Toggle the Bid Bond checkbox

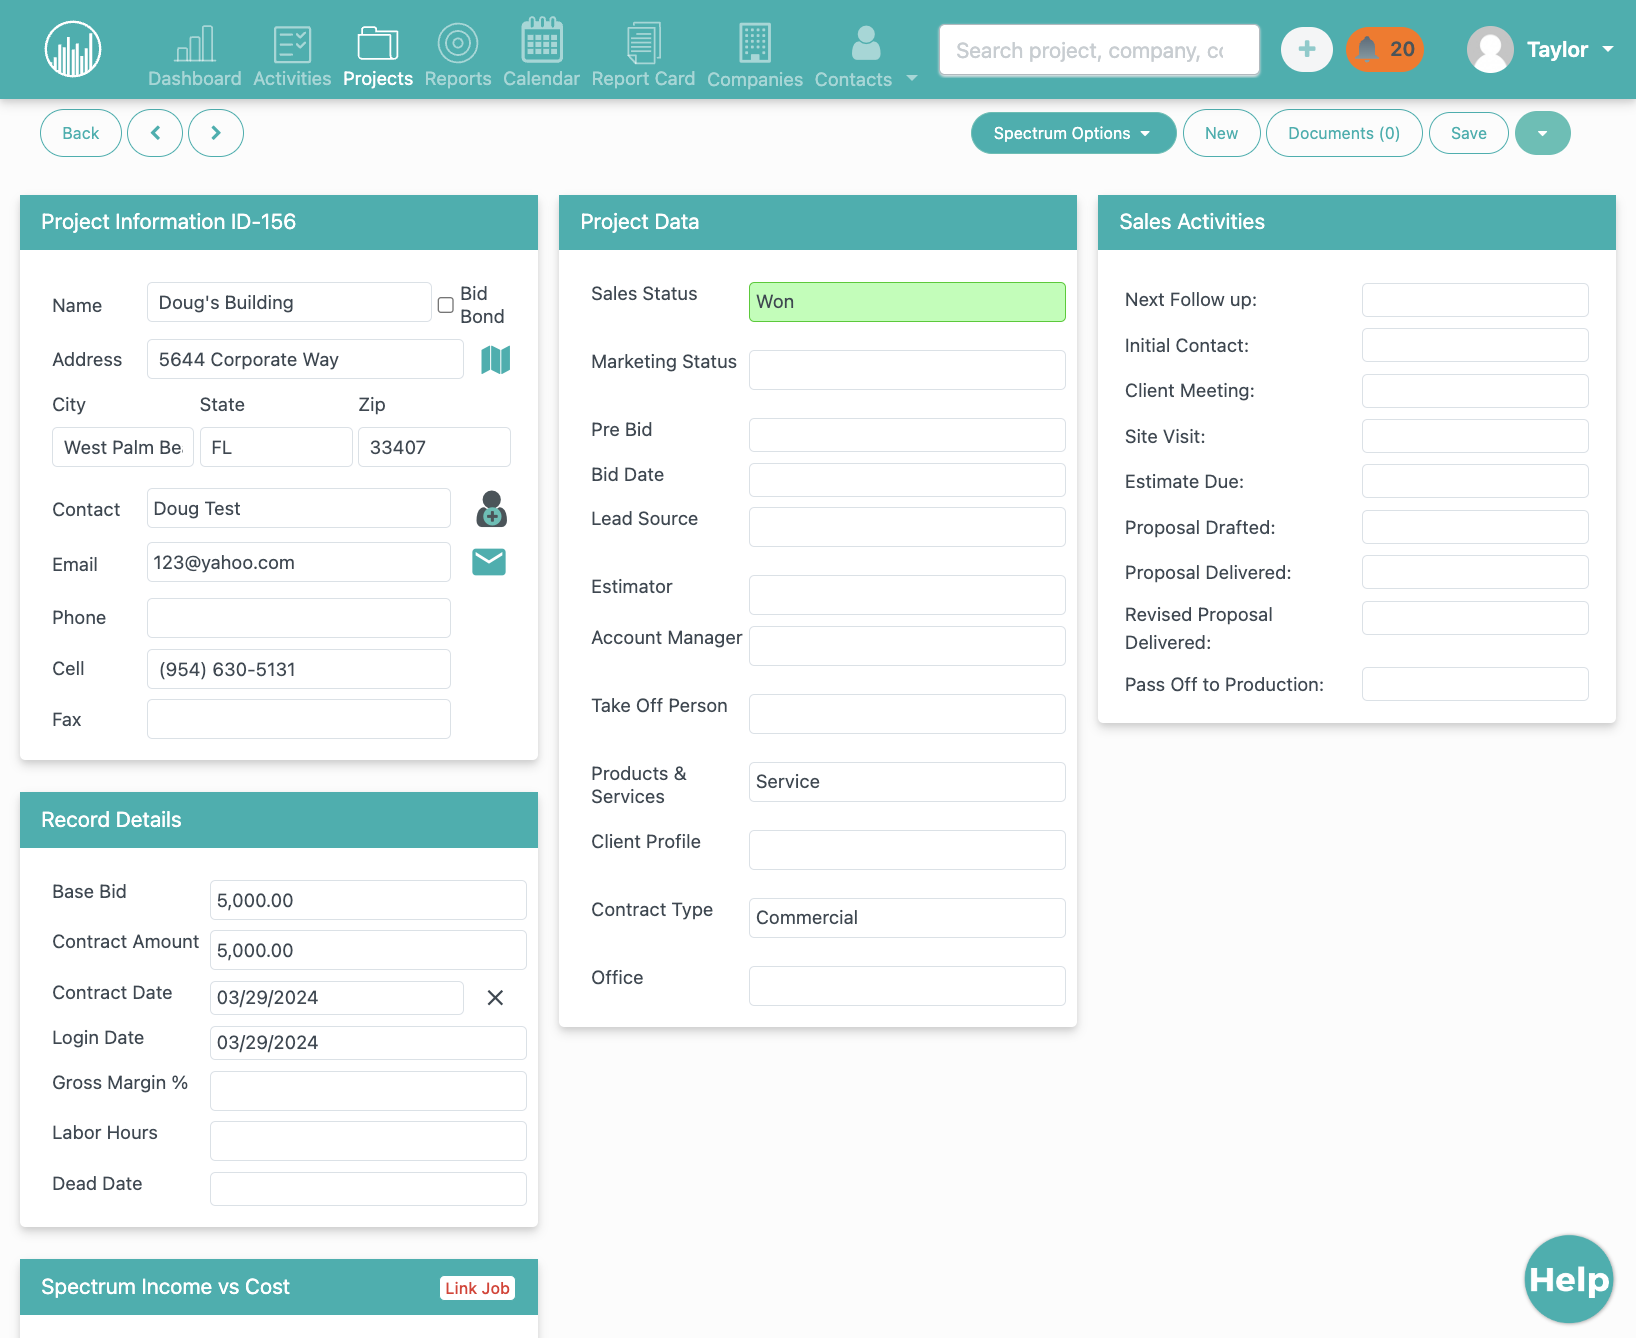click(446, 305)
